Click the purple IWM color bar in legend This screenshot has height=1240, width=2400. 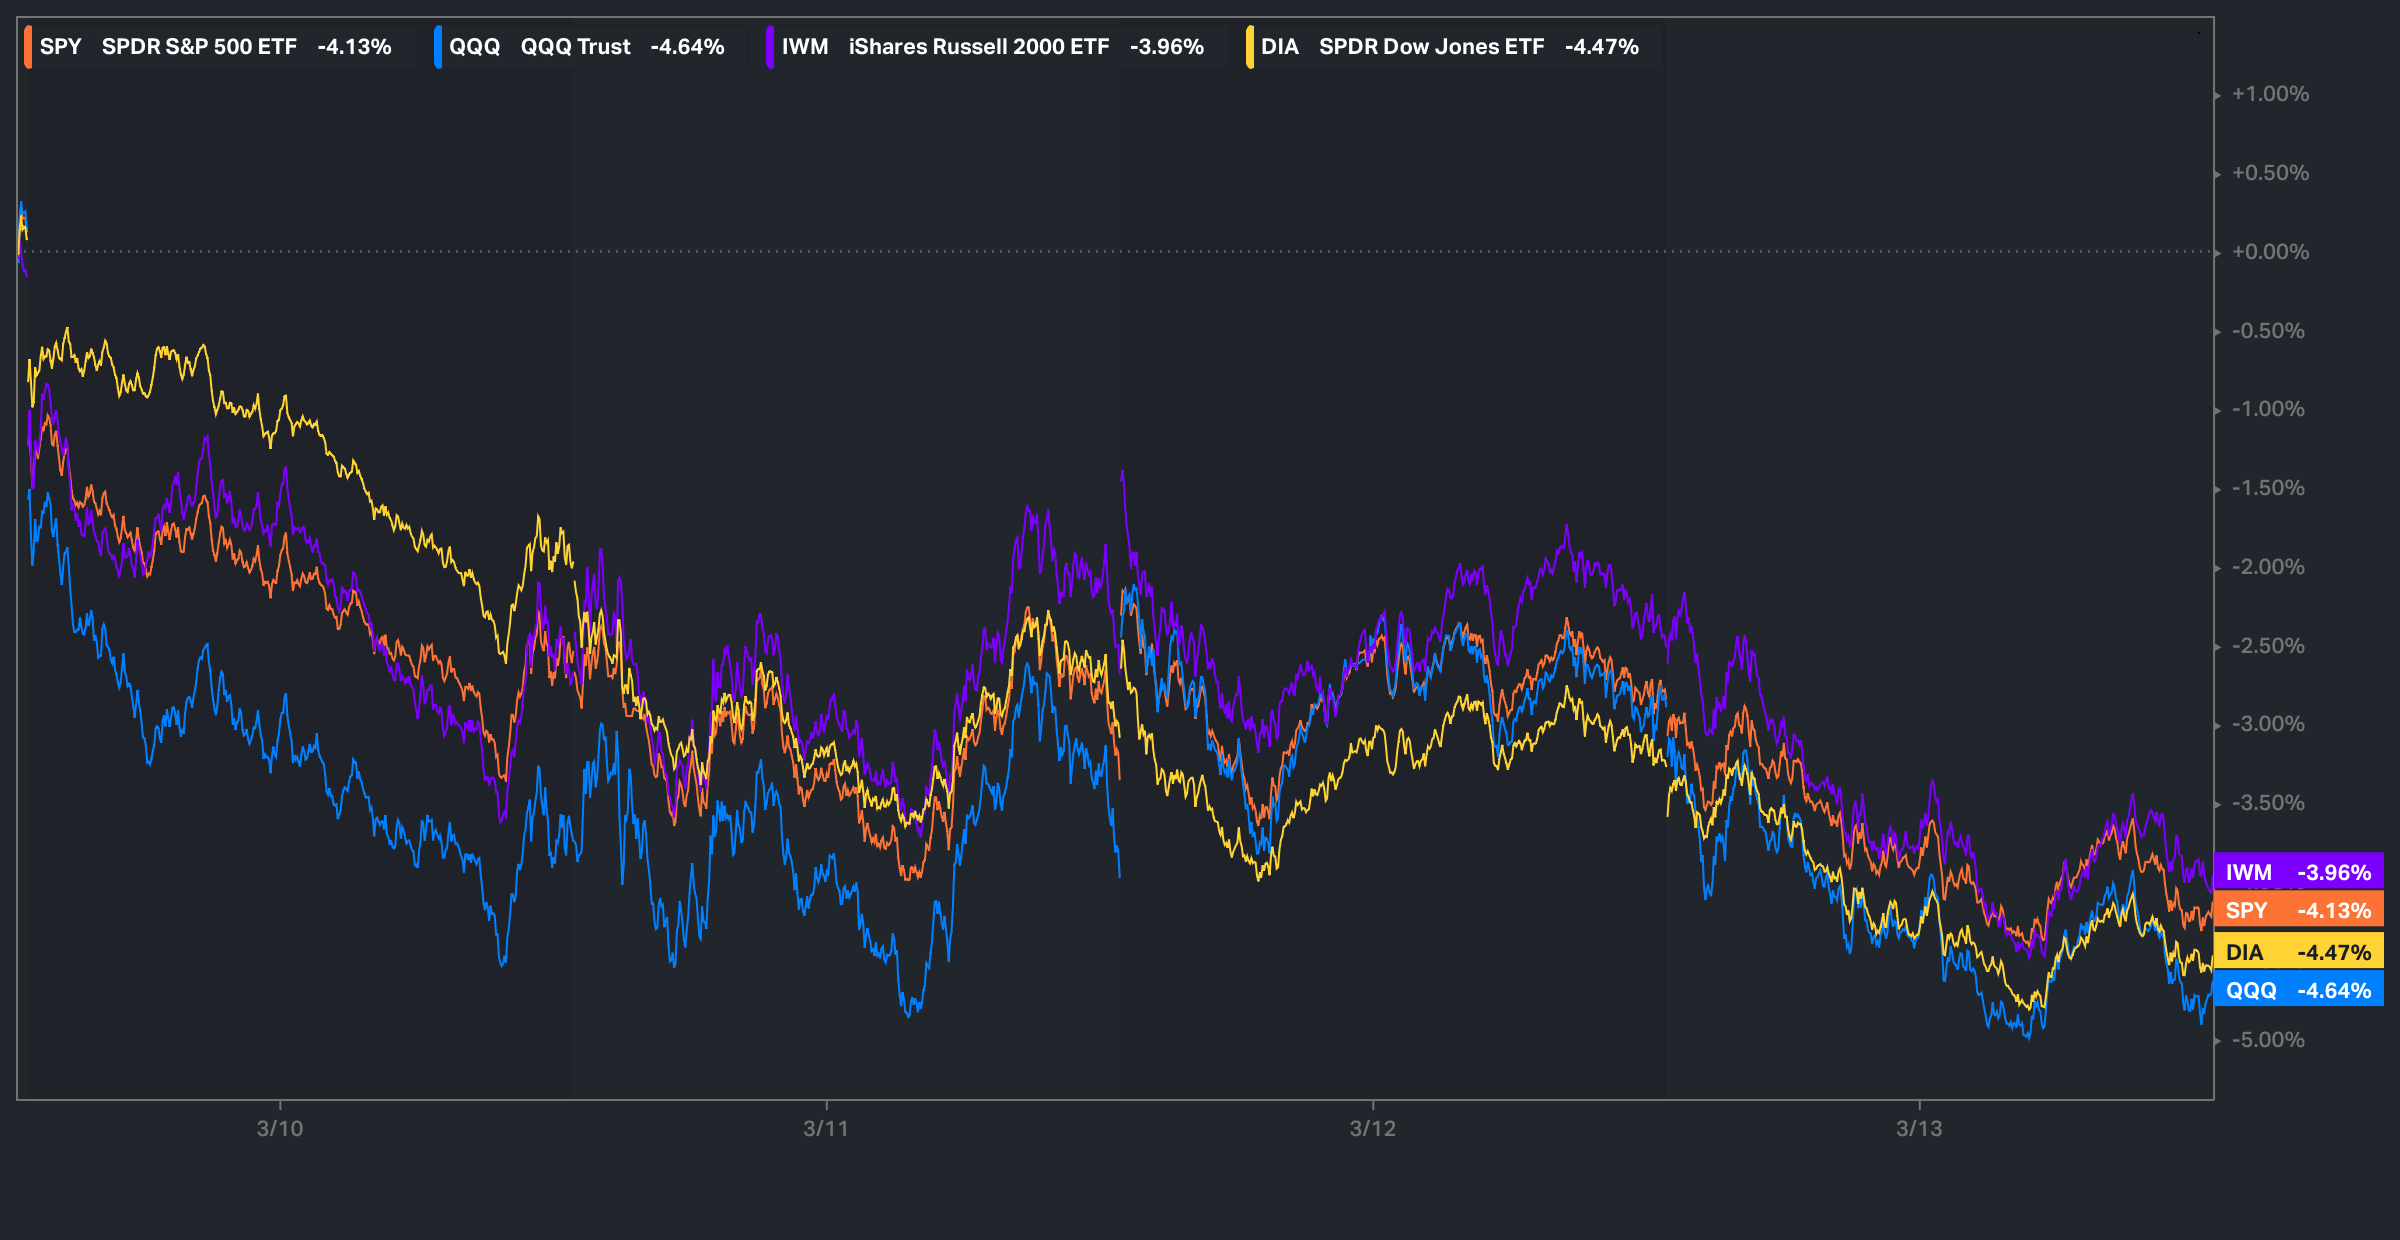tap(770, 47)
